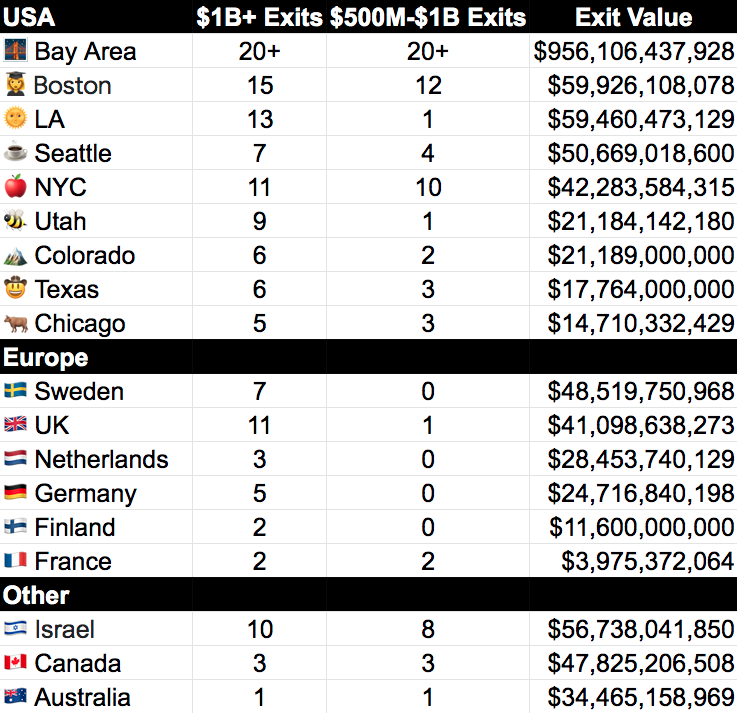Click the Exit Value column header
Screen dimensions: 737x713
coord(634,17)
